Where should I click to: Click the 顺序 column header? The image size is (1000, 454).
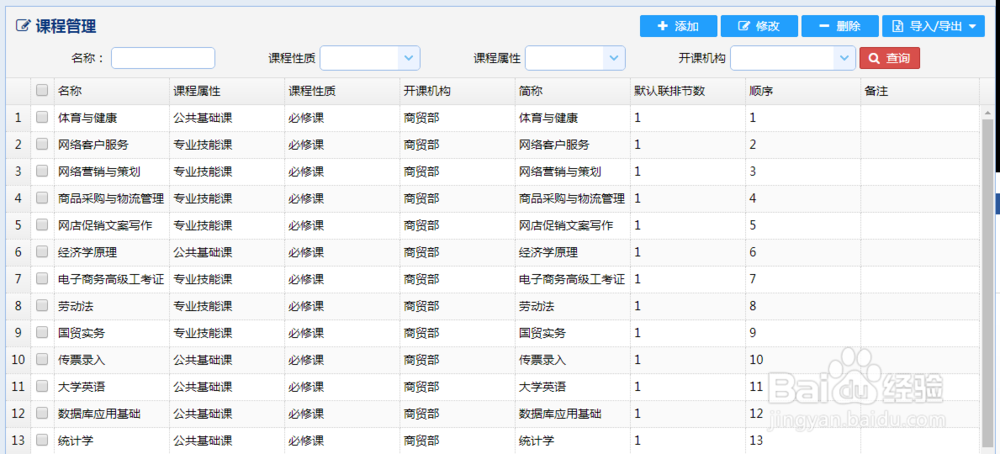(803, 91)
